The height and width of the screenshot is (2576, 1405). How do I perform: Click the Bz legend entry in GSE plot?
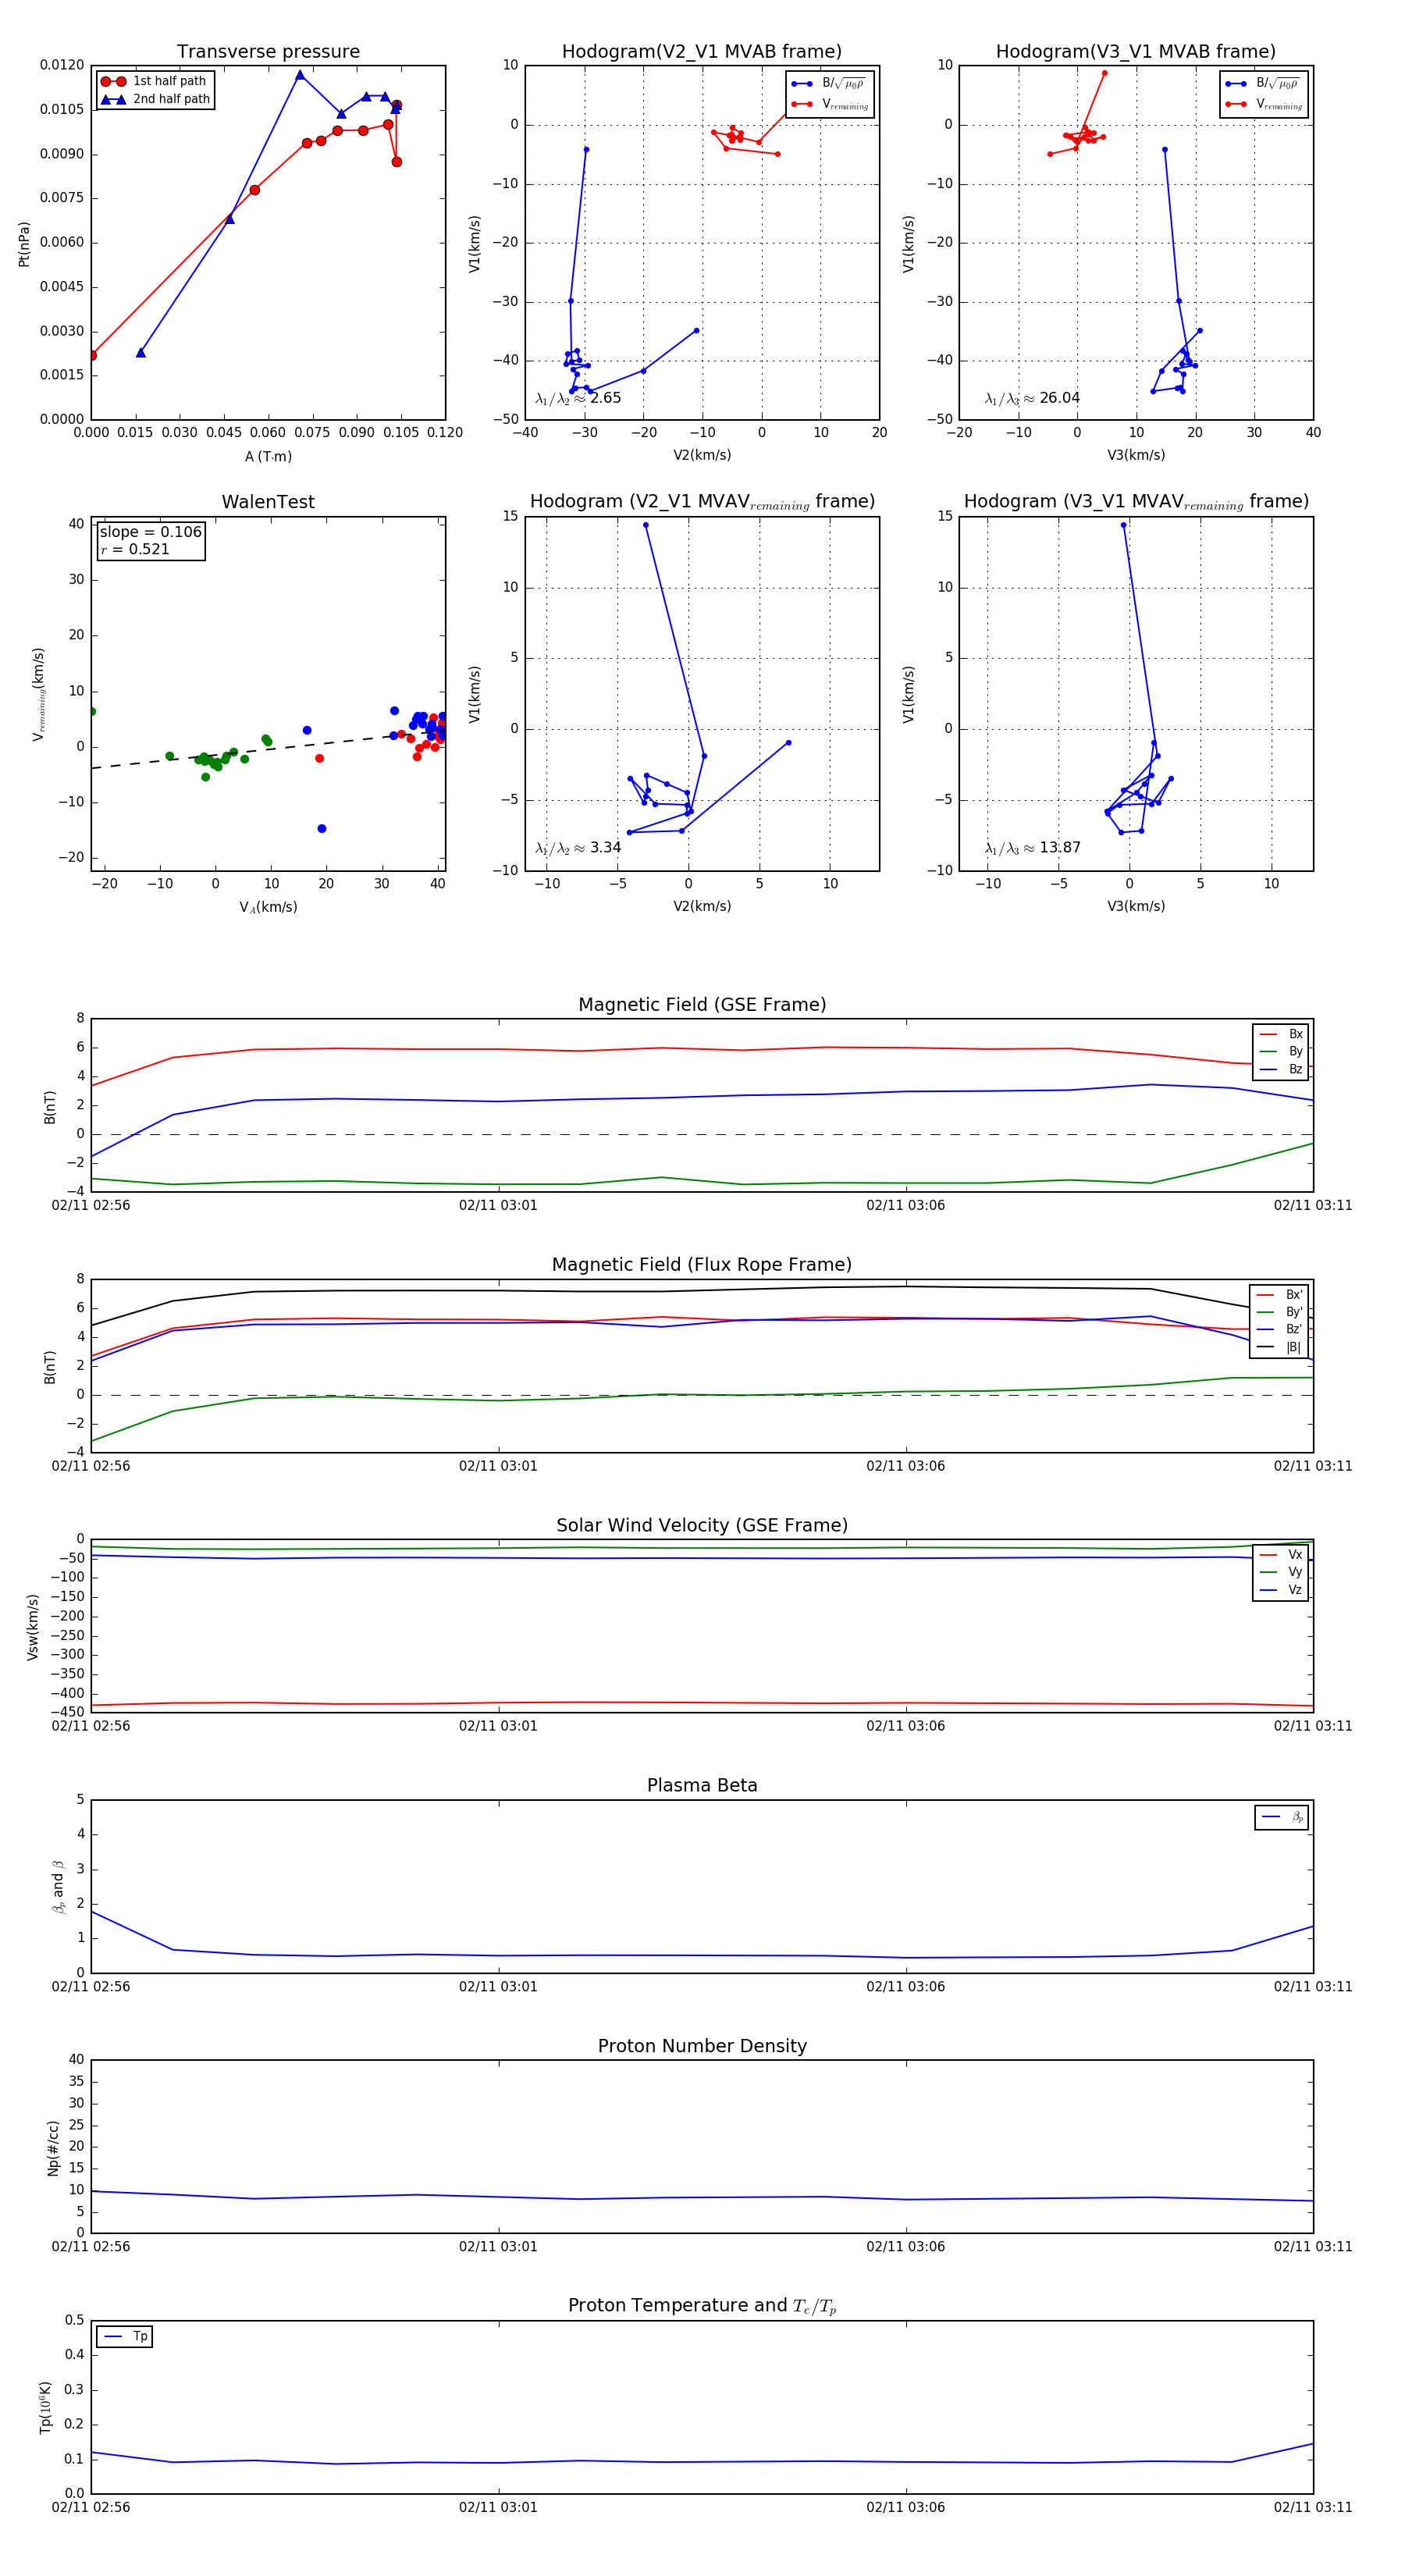(1281, 1069)
